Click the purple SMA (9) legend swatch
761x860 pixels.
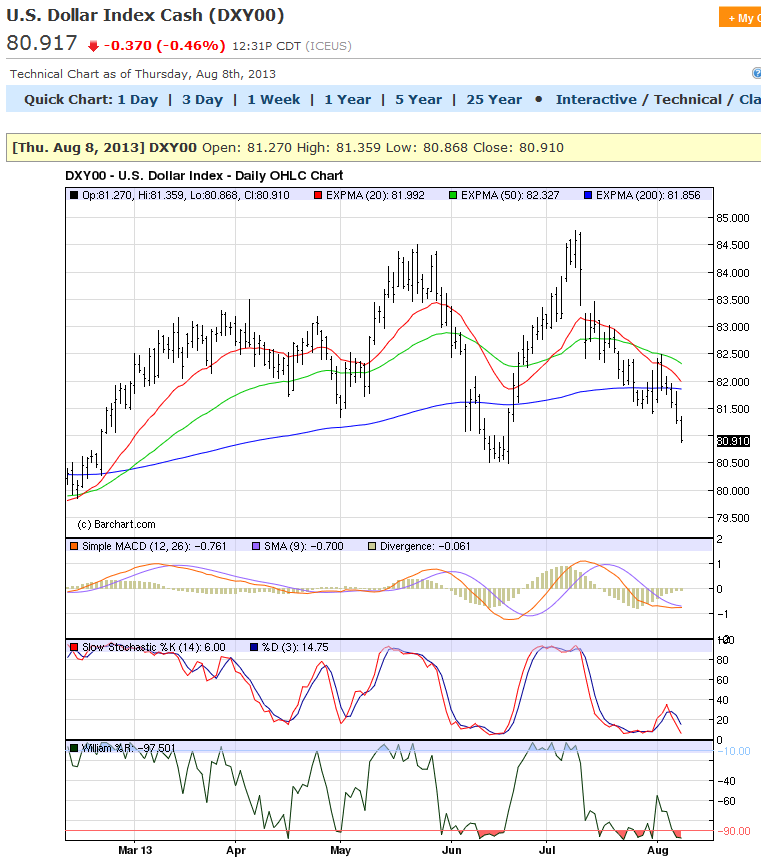point(256,546)
